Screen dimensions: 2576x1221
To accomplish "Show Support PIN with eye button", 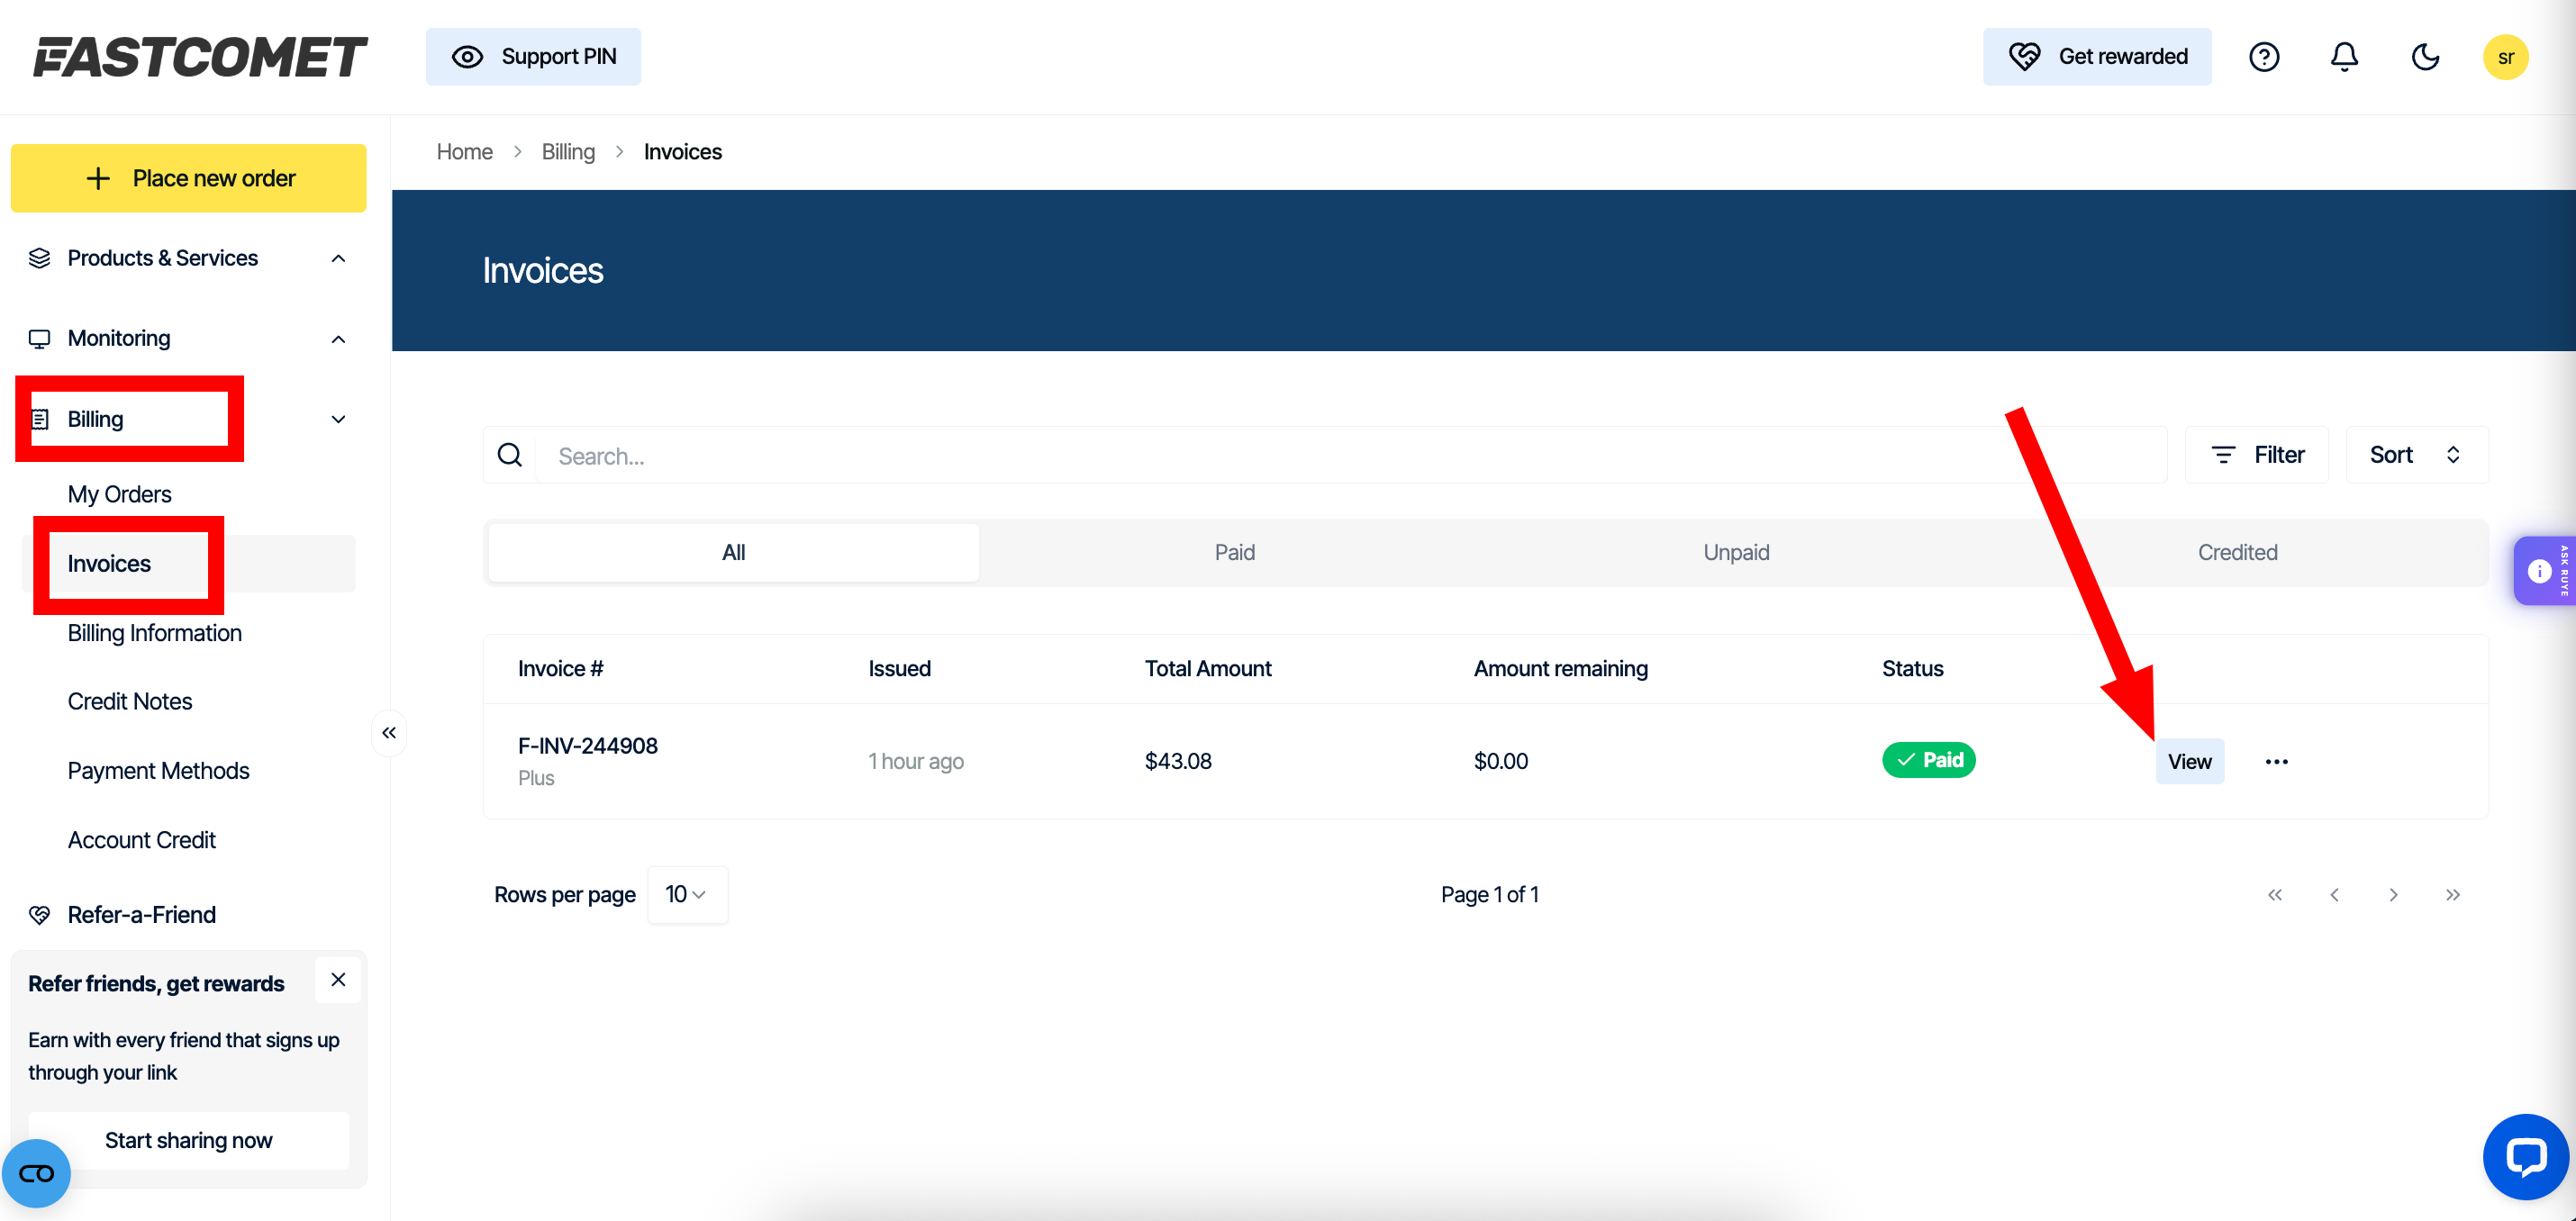I will pyautogui.click(x=533, y=57).
